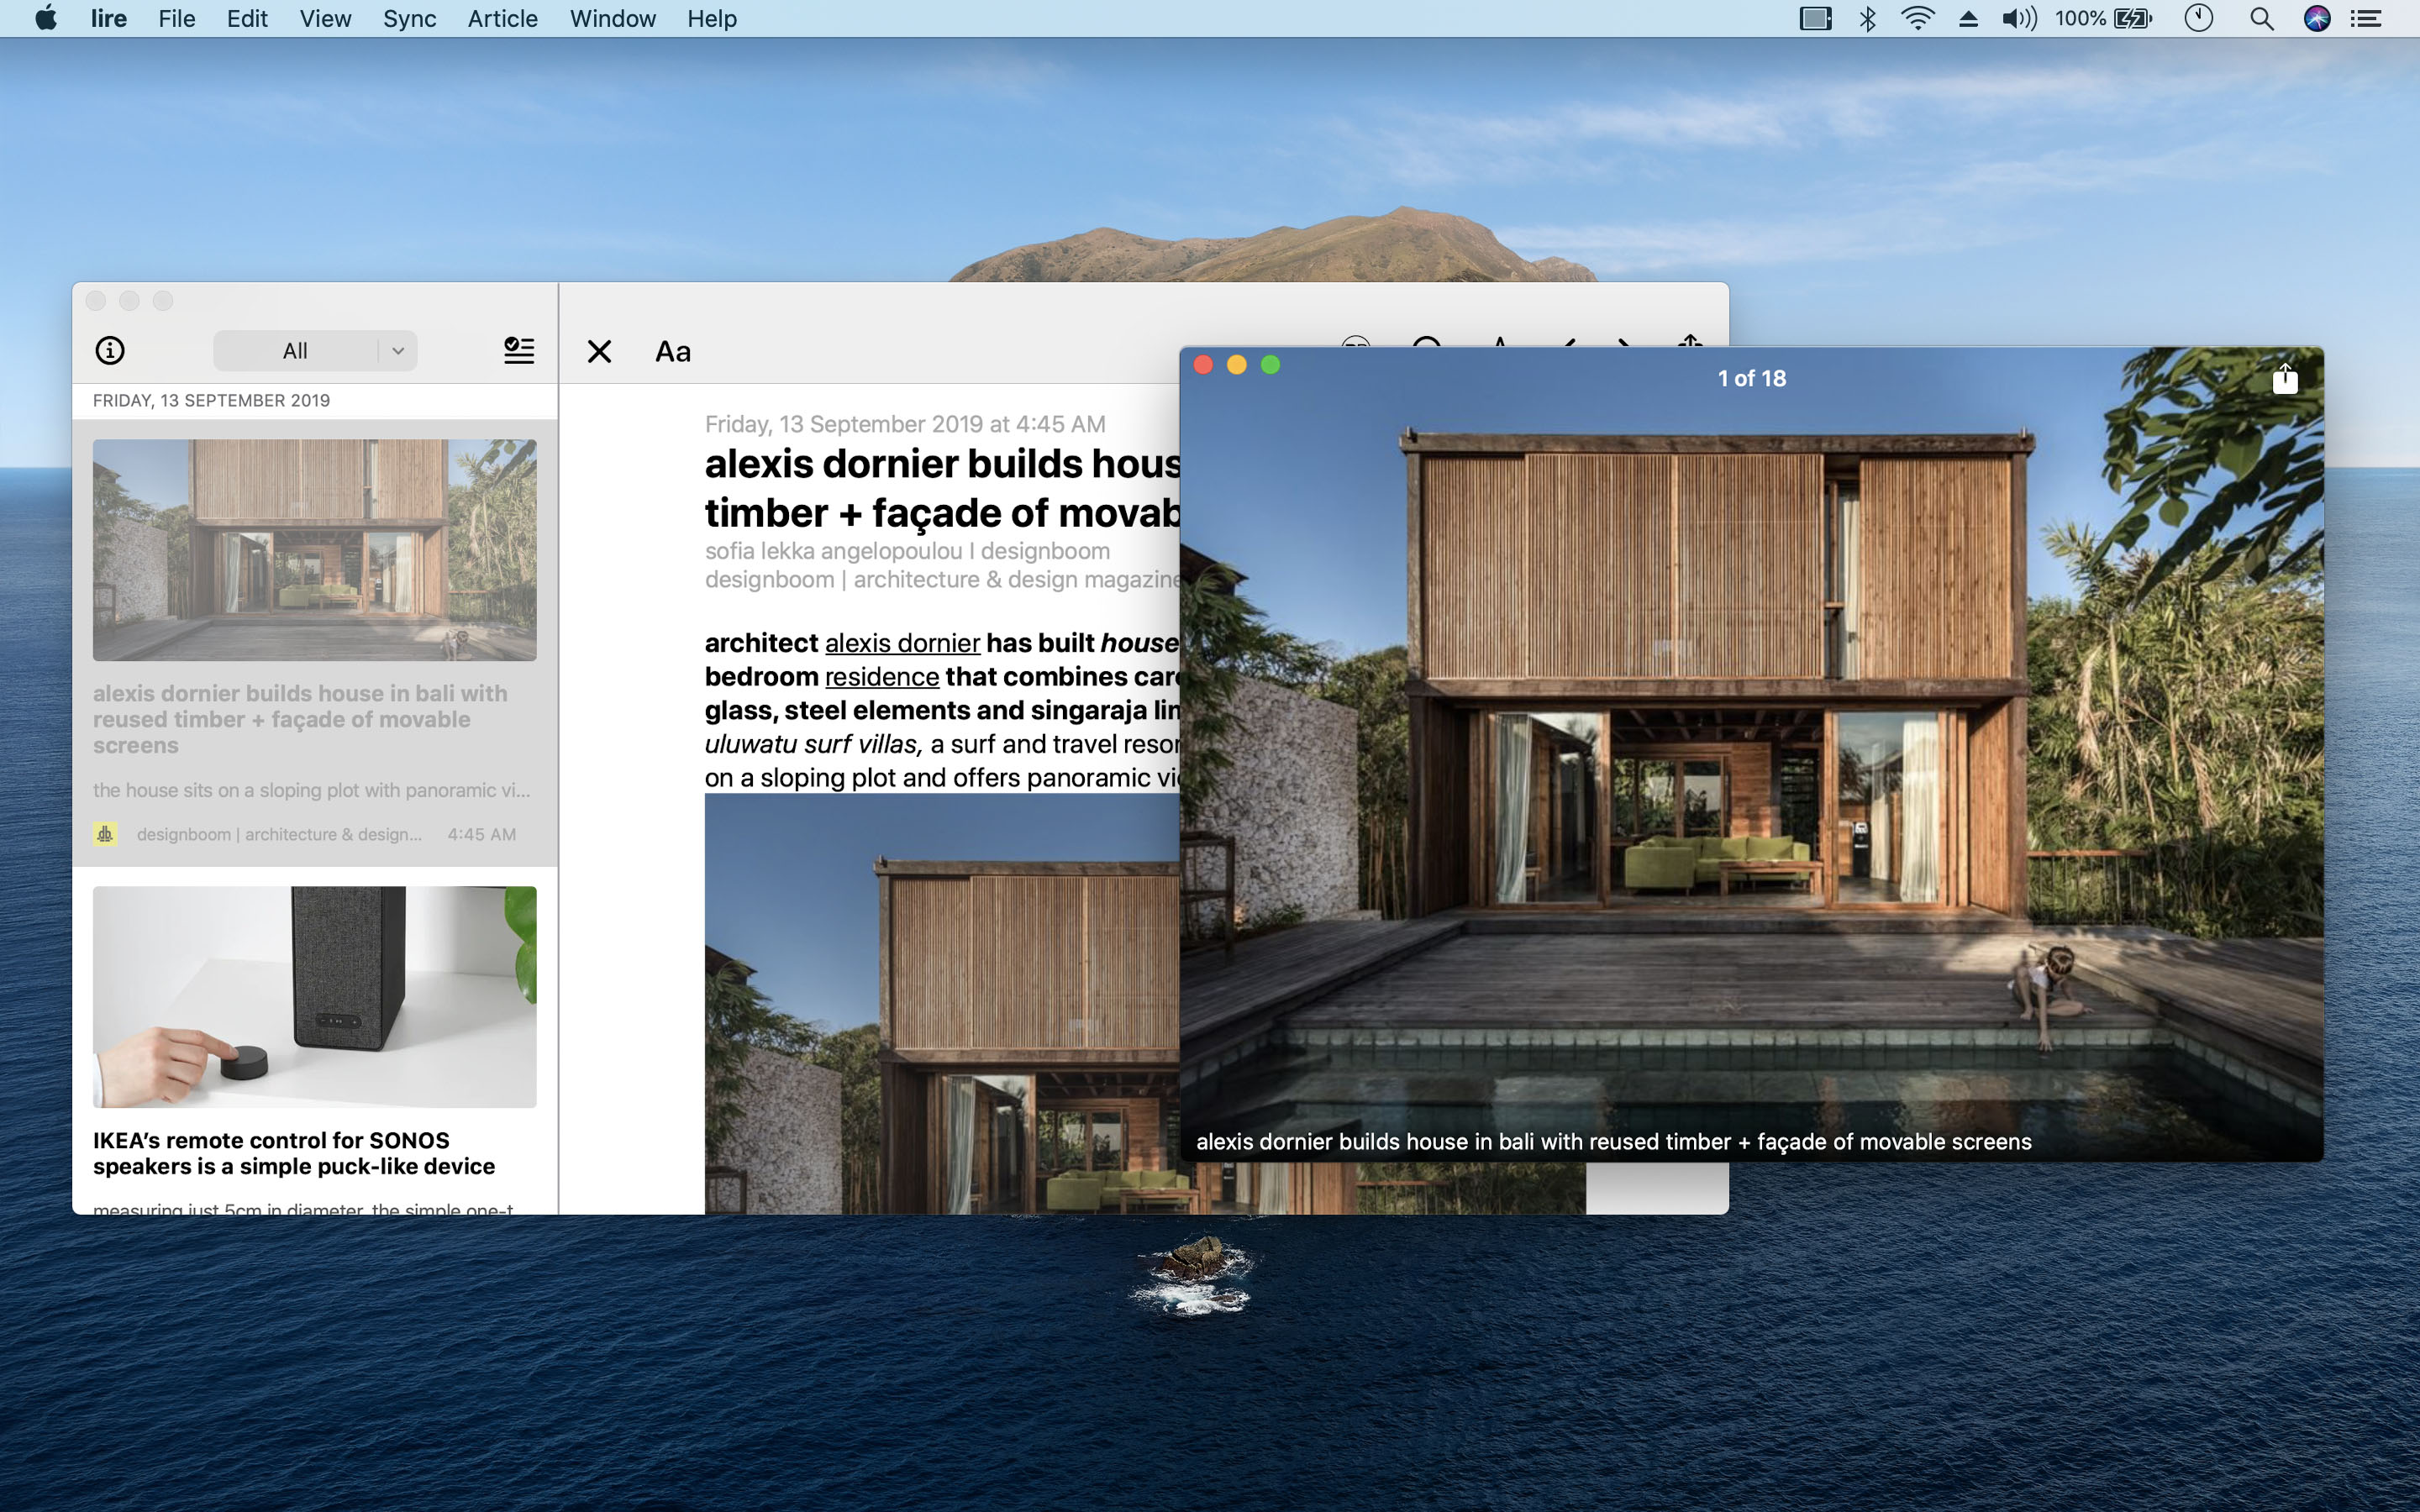The width and height of the screenshot is (2420, 1512).
Task: Click the battery 100% indicator
Action: tap(2103, 18)
